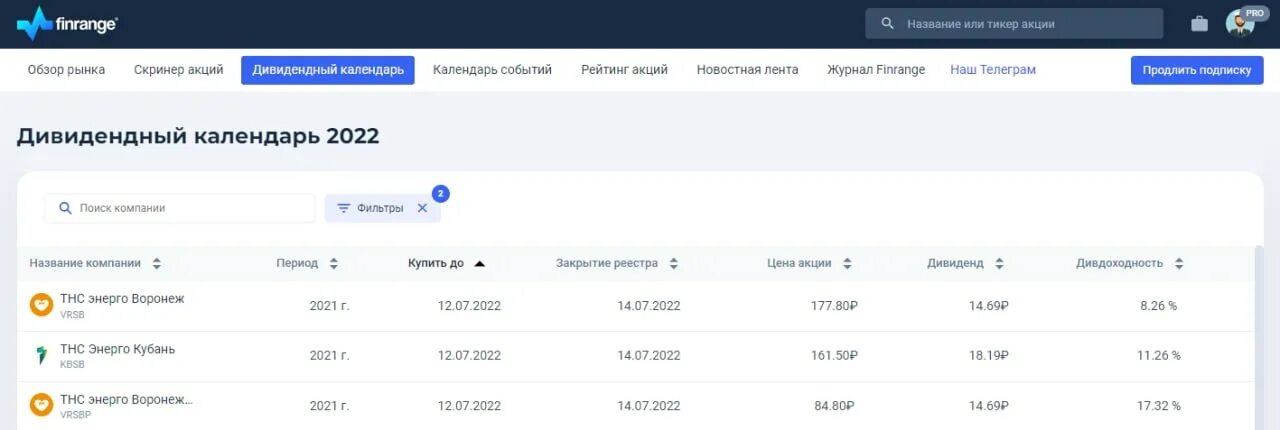Click the Дивидендный календарь 2022 heading

[198, 136]
